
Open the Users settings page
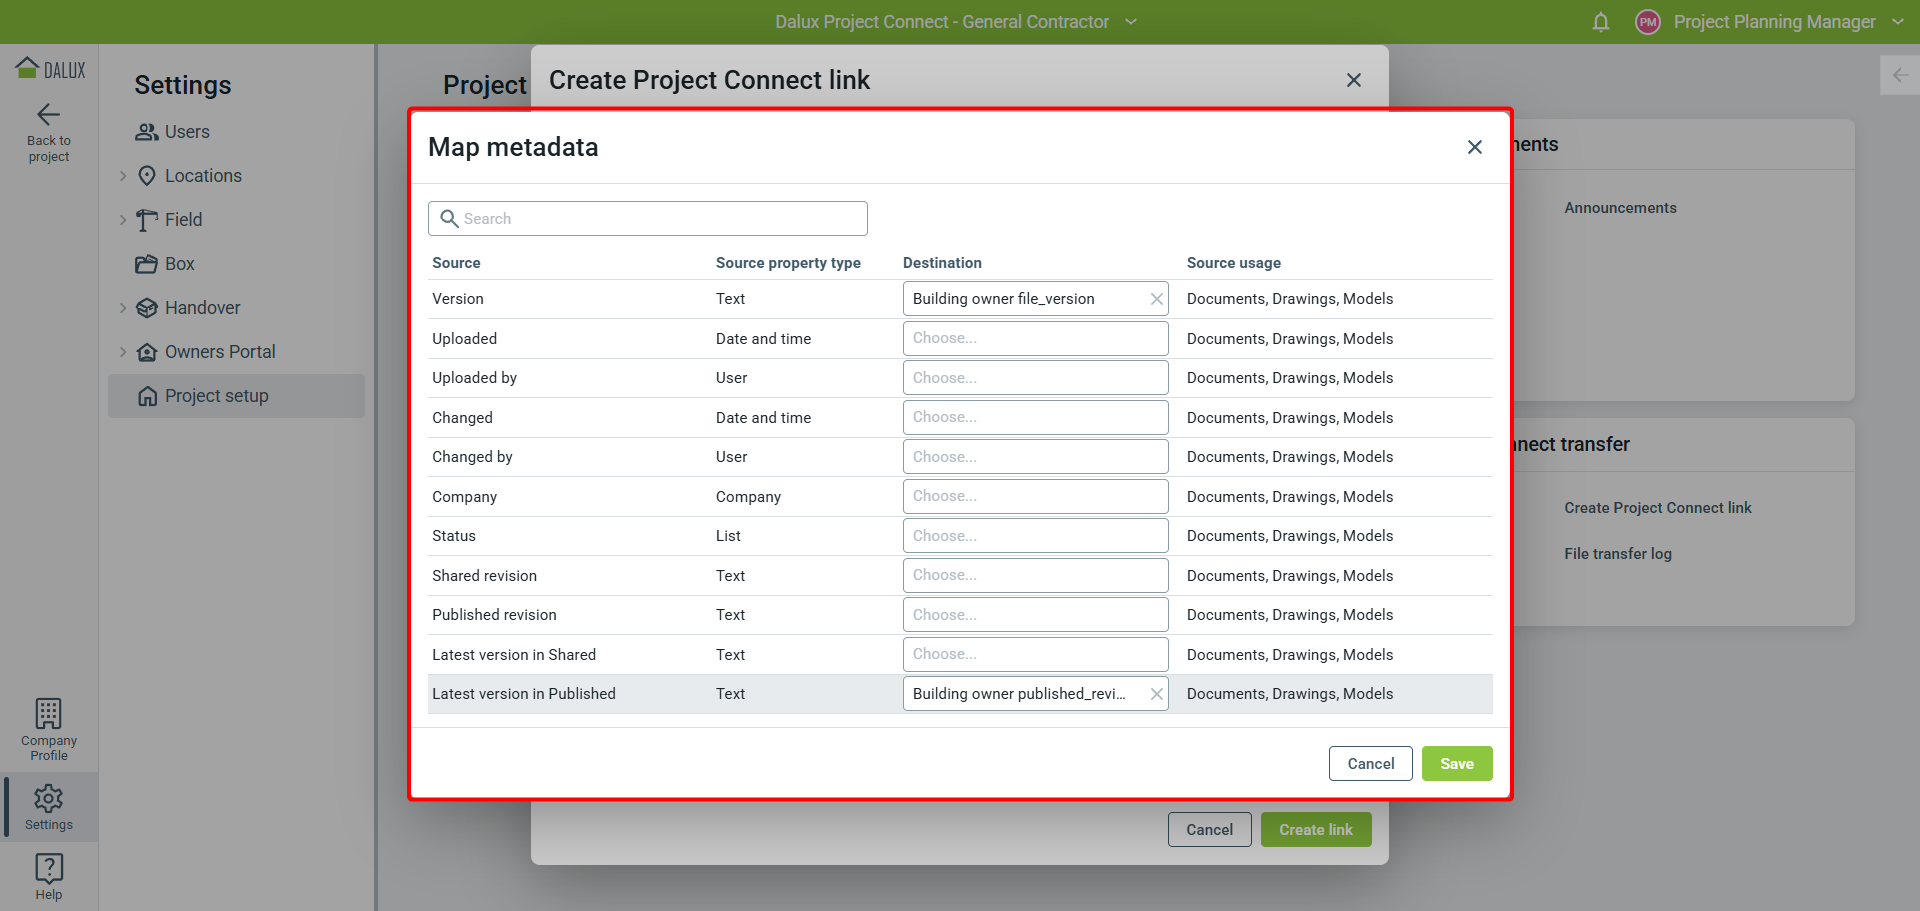tap(186, 132)
